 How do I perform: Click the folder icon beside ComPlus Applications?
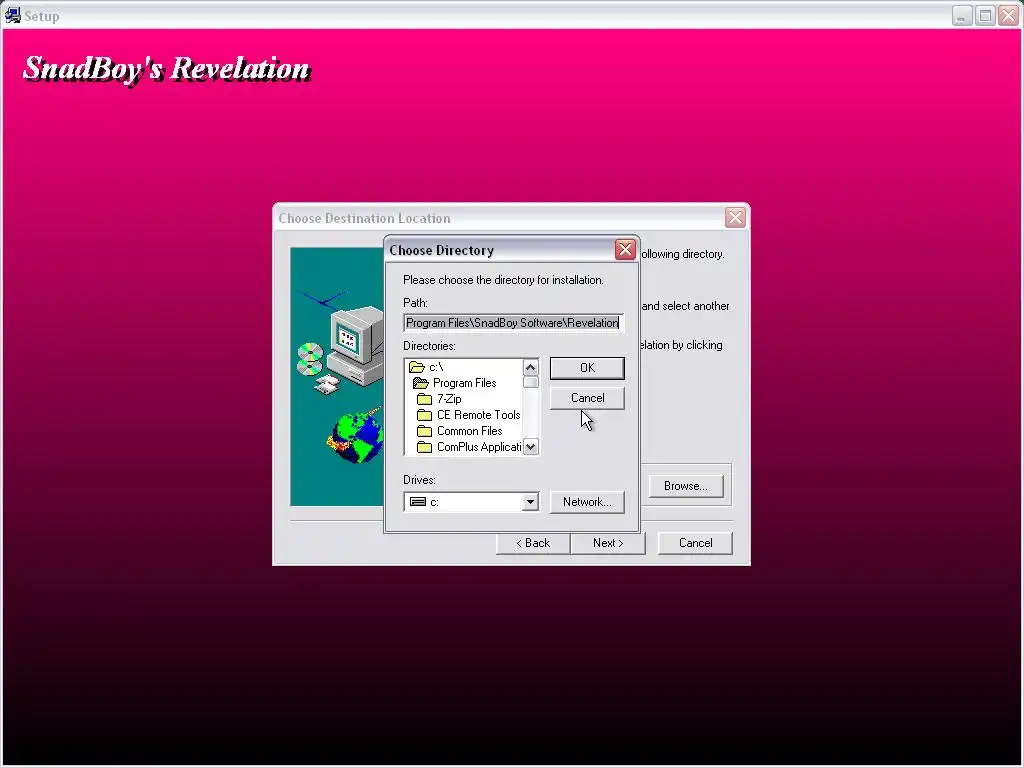424,447
